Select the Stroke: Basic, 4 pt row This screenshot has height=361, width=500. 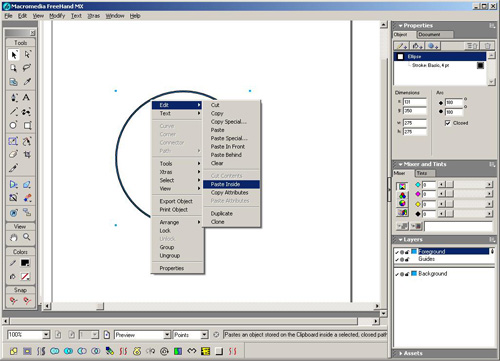click(x=440, y=65)
